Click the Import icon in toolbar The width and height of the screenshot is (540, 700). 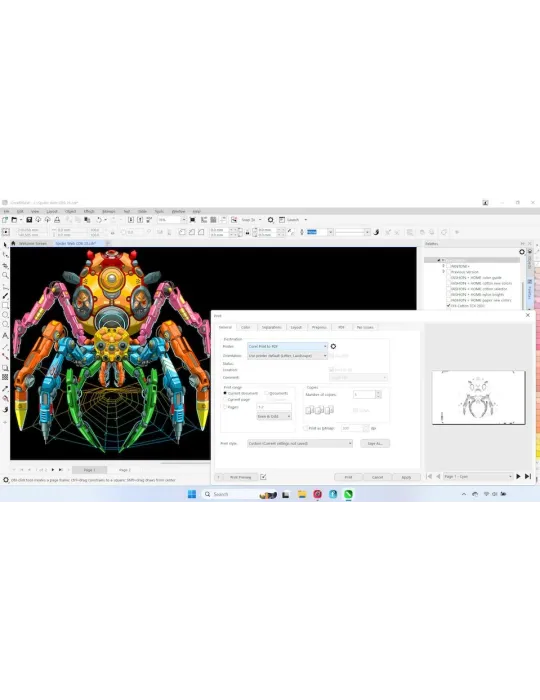[x=131, y=220]
